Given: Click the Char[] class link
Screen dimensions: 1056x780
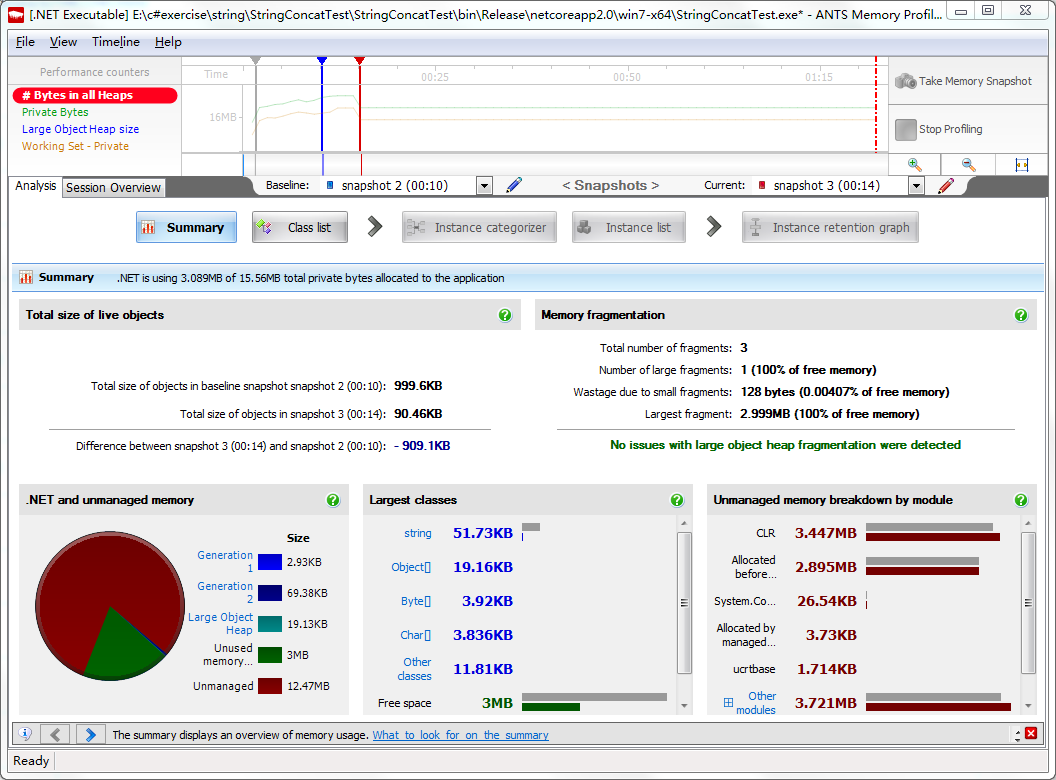Looking at the screenshot, I should tap(416, 635).
